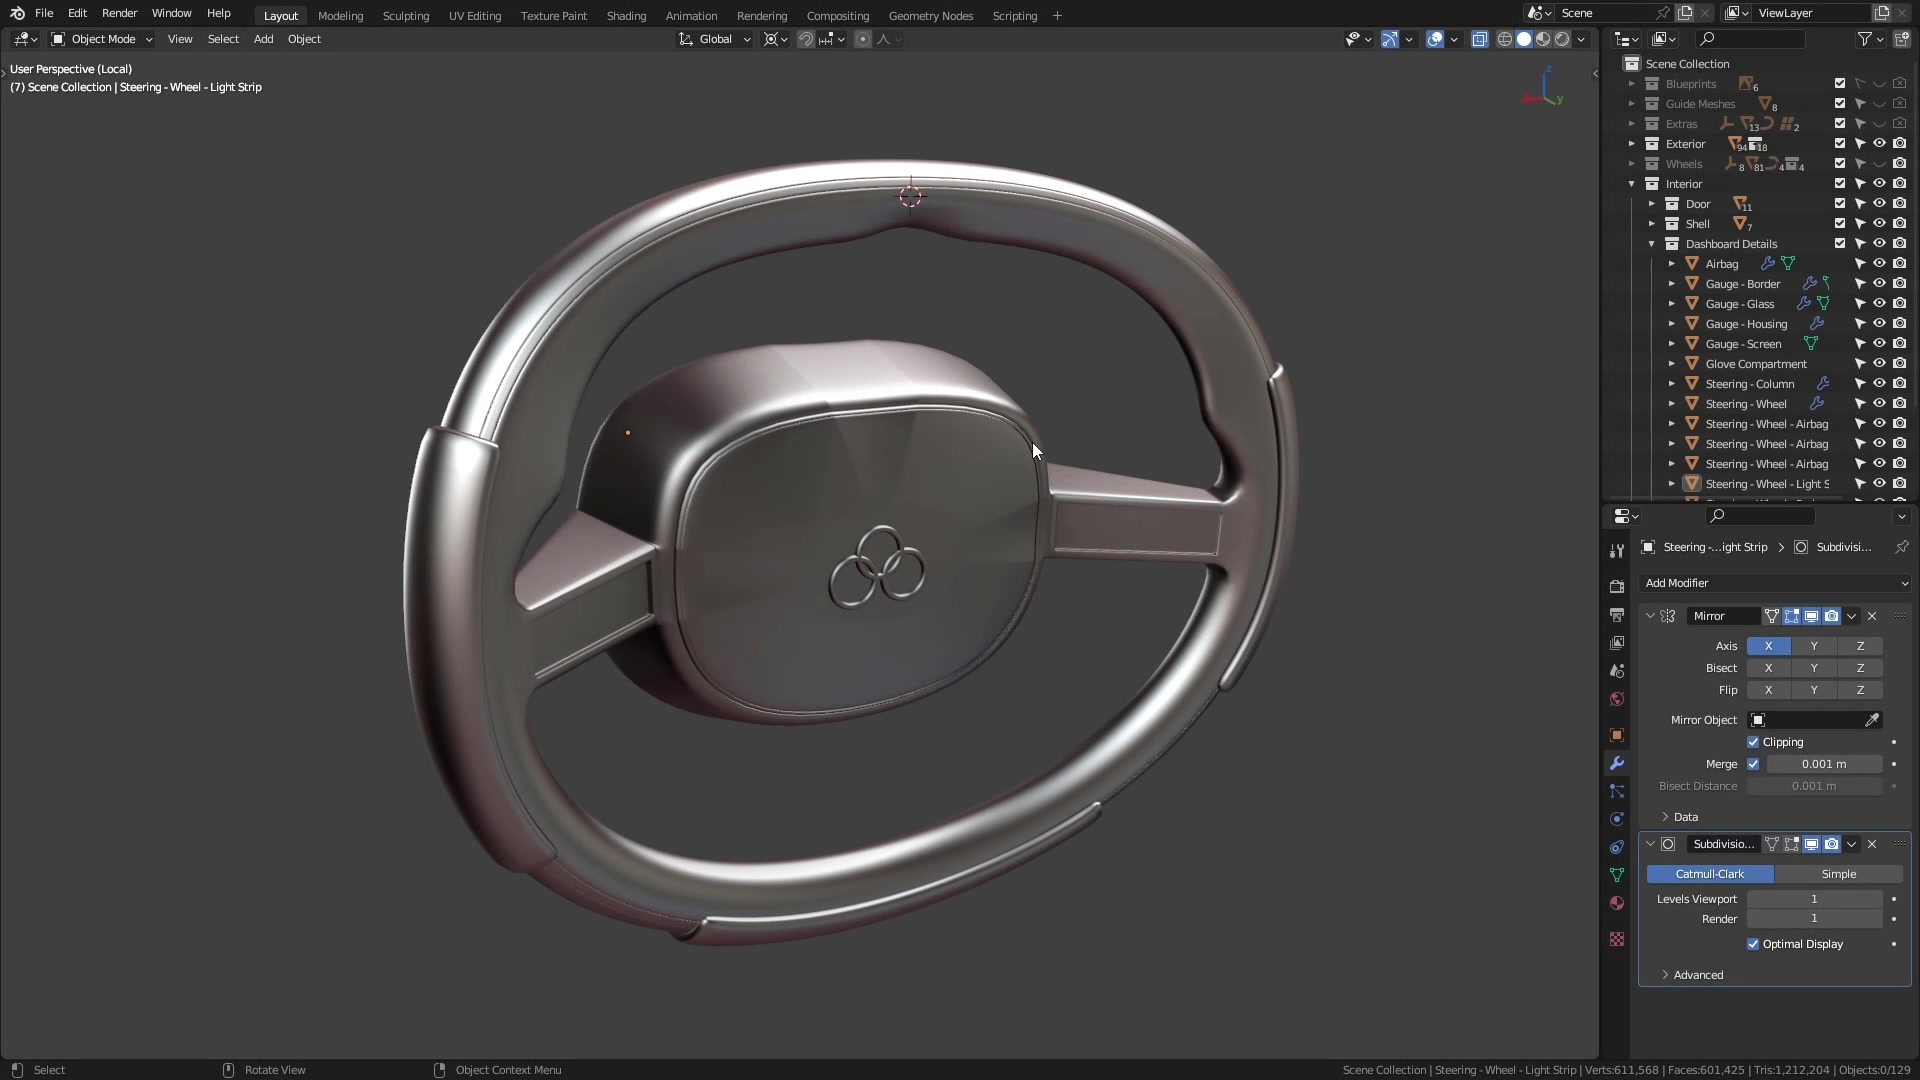Toggle viewport overlays icon
Screen dimensions: 1920x1080
[1435, 39]
